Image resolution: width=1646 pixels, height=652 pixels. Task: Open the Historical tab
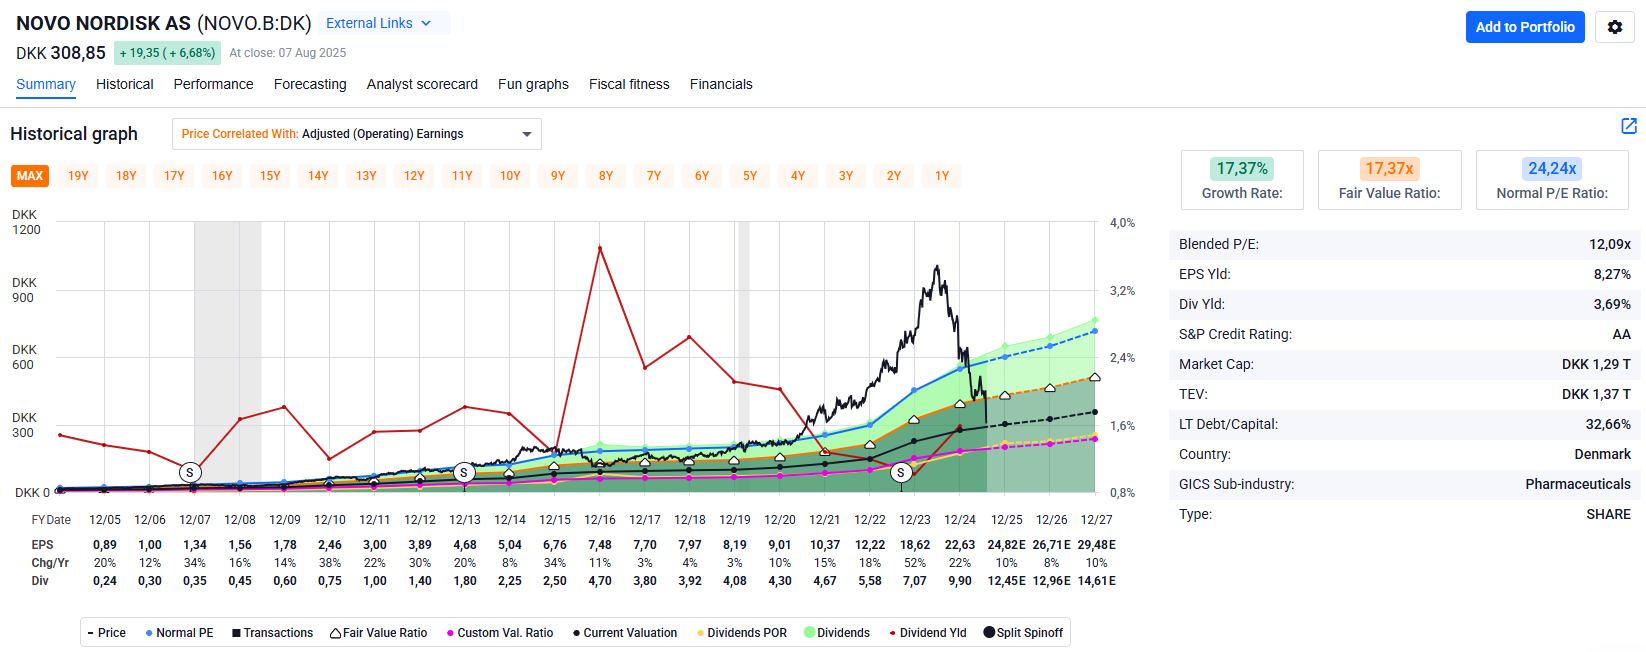coord(125,84)
